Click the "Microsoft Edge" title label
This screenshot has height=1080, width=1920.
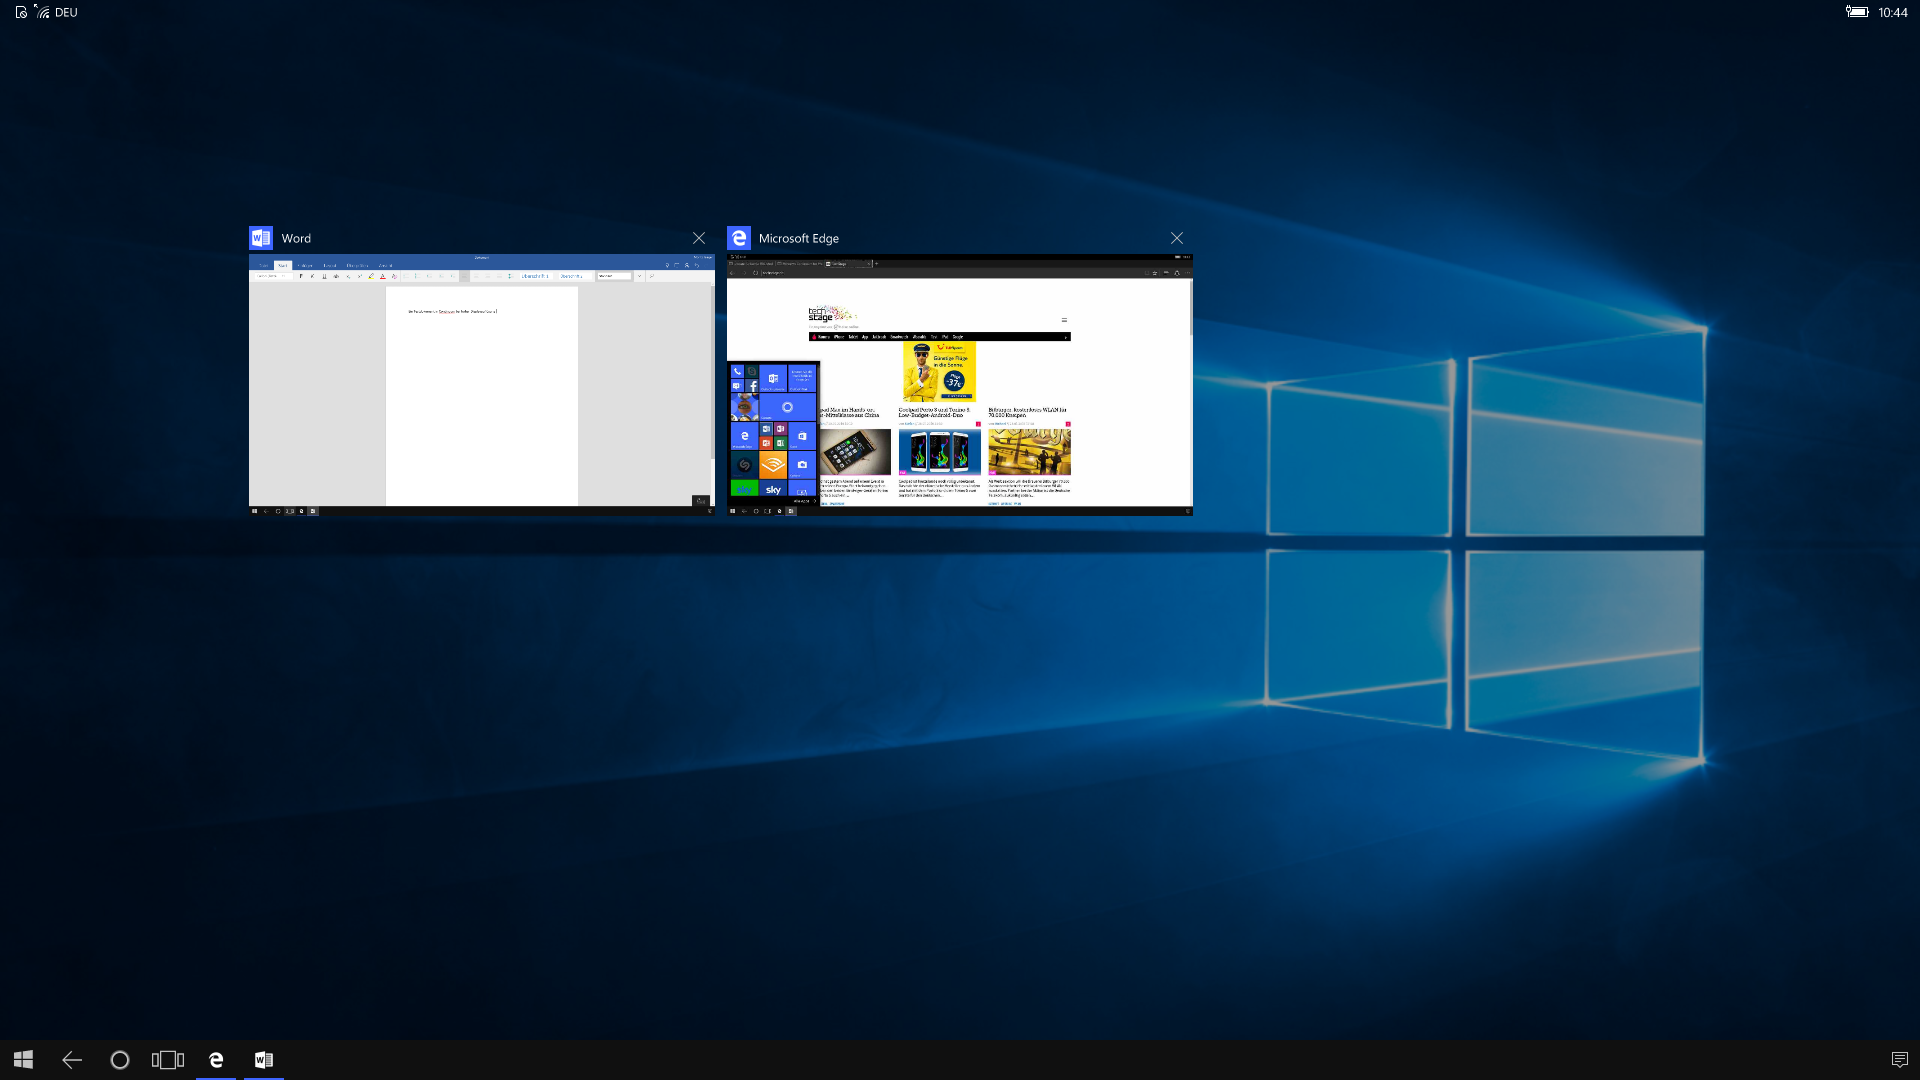798,238
